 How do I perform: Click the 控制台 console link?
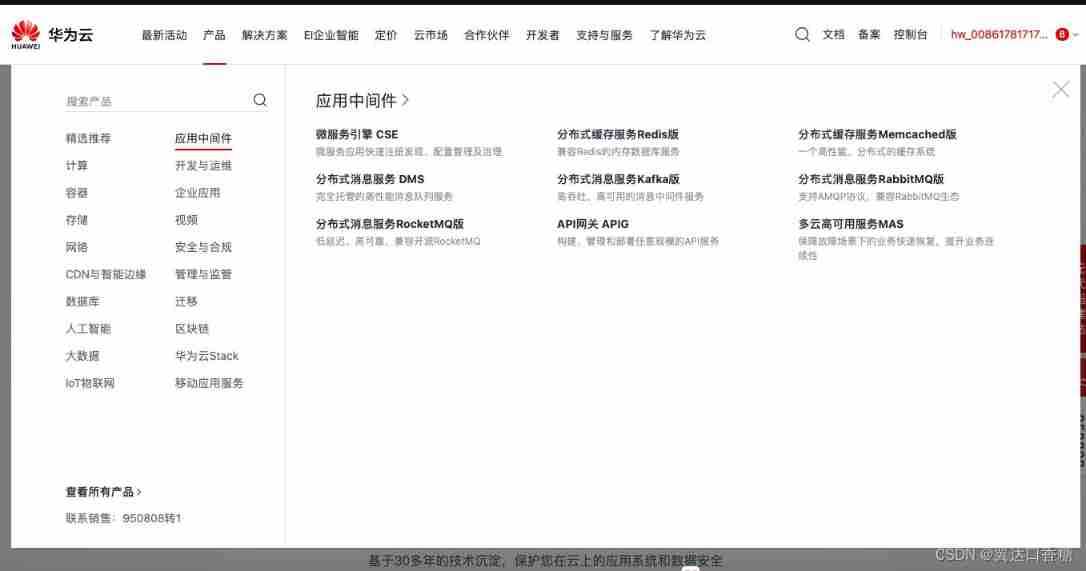pos(910,35)
